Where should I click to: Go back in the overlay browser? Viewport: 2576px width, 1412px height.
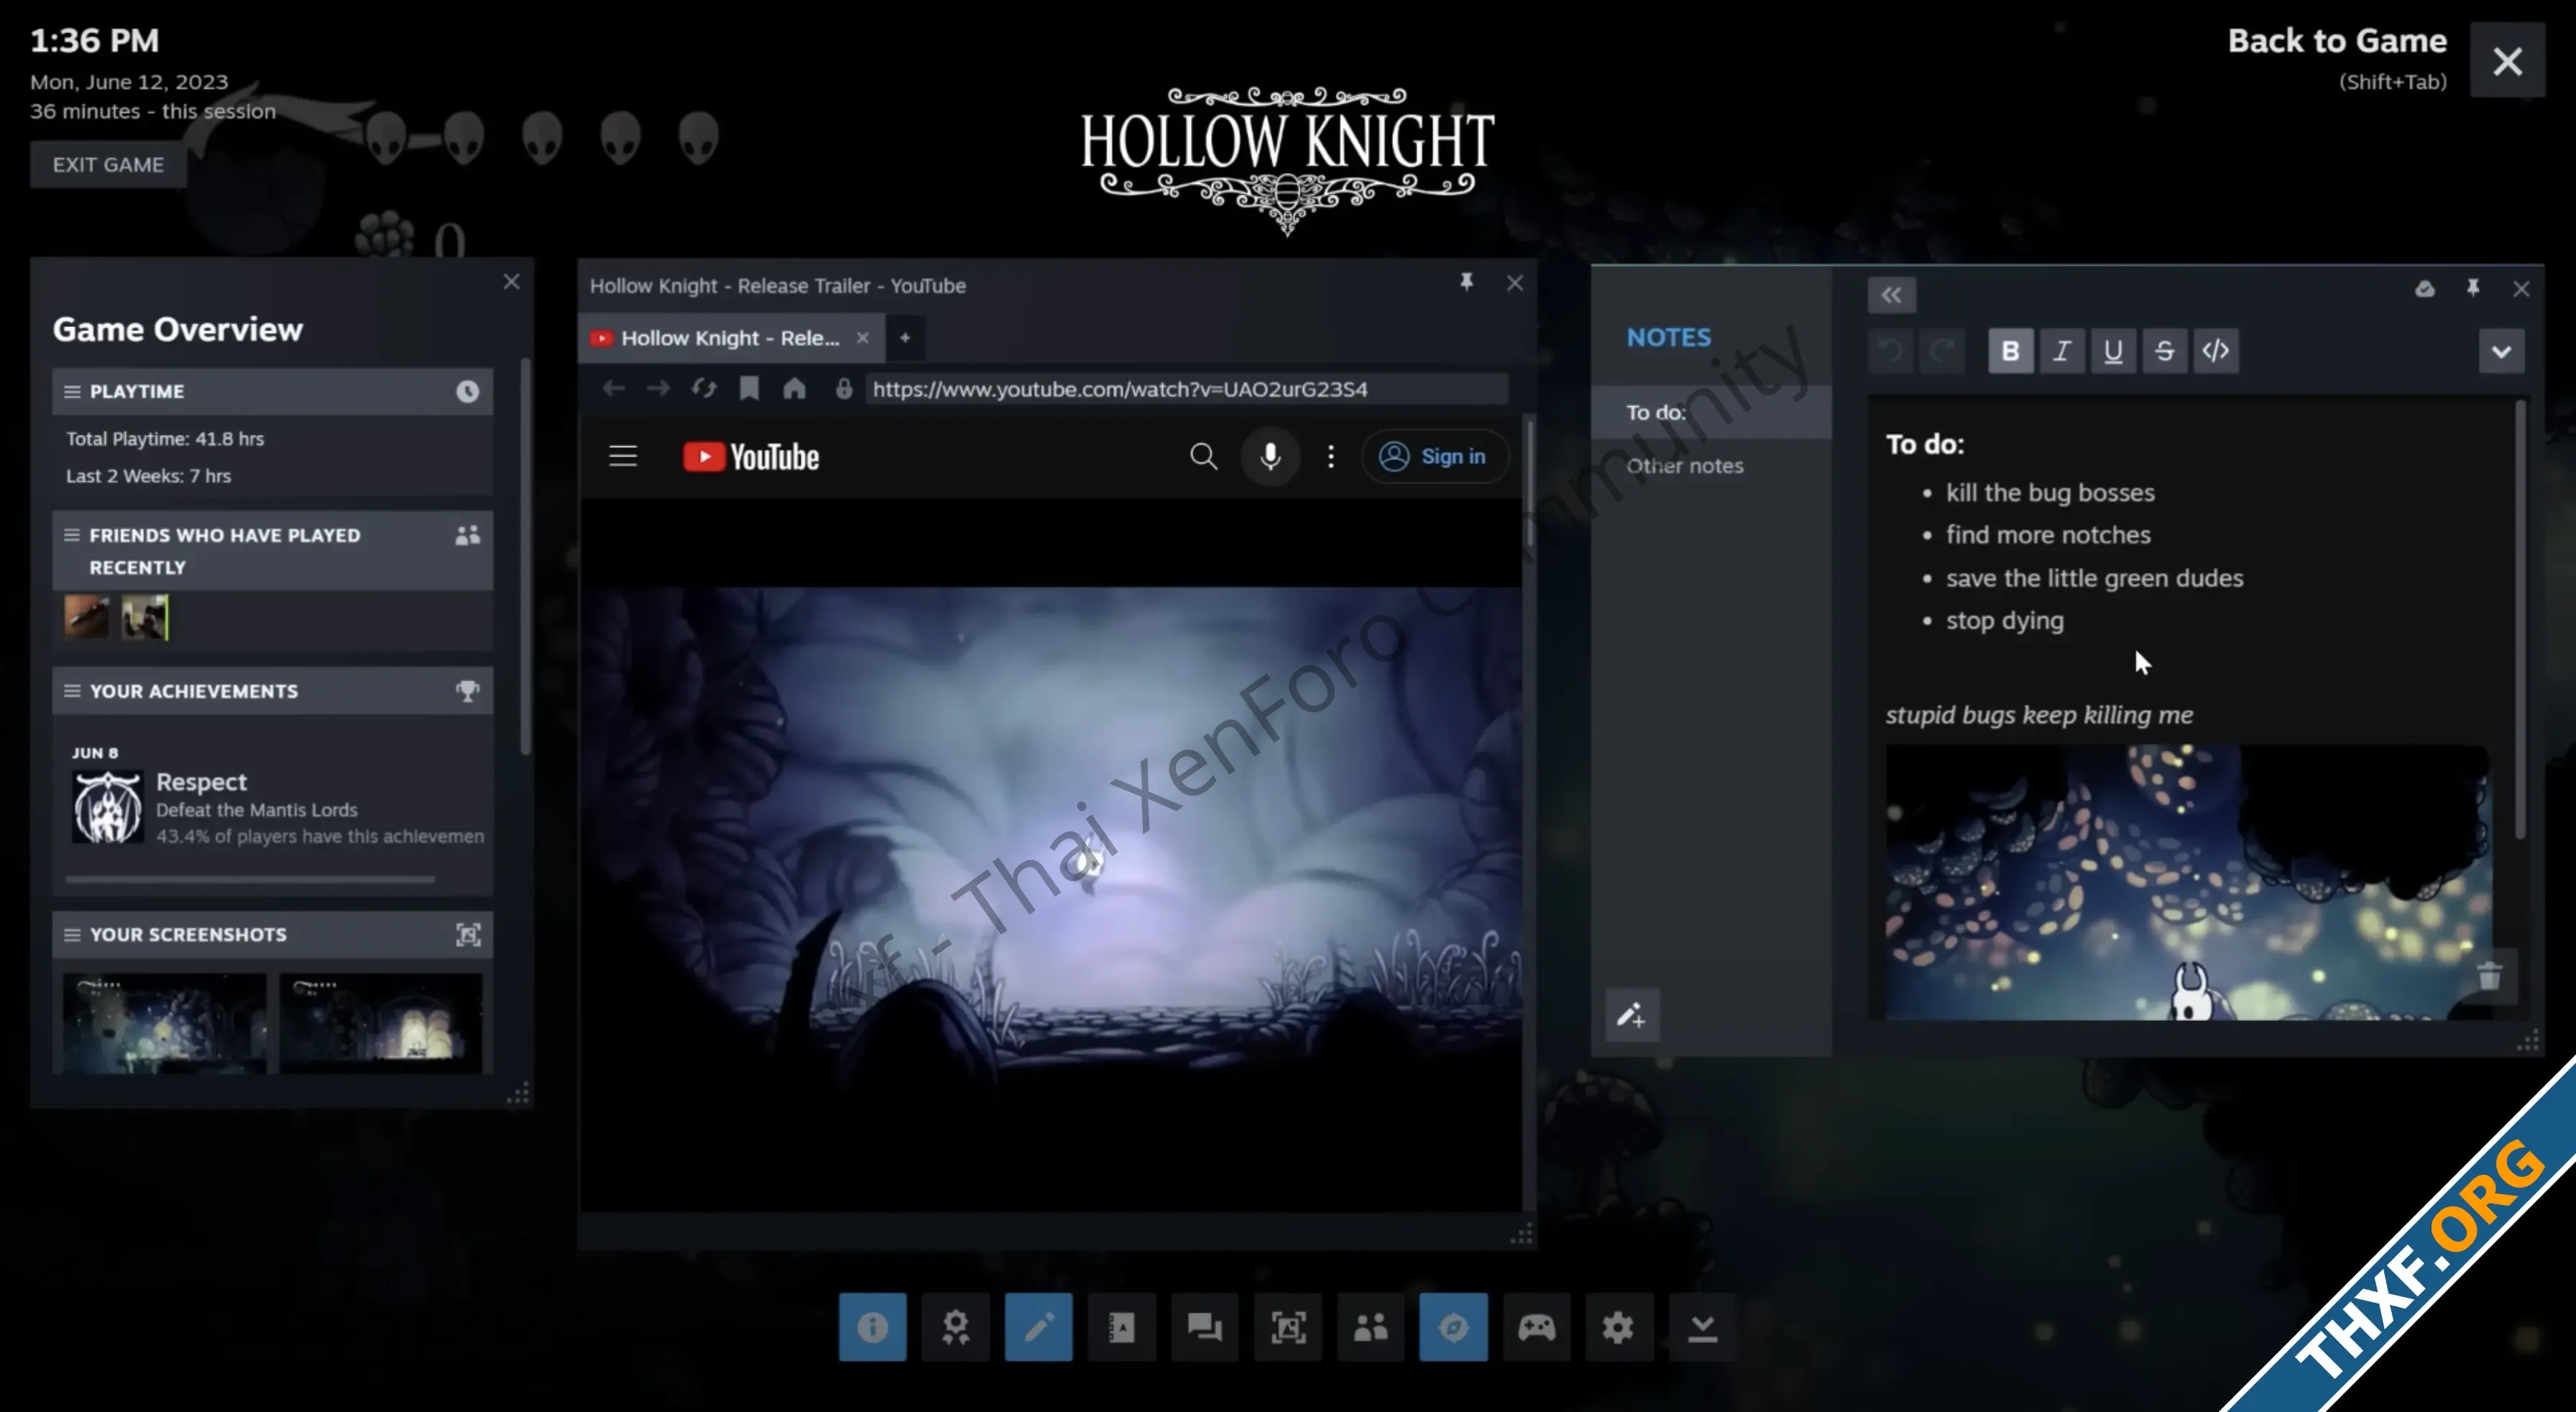pyautogui.click(x=613, y=389)
